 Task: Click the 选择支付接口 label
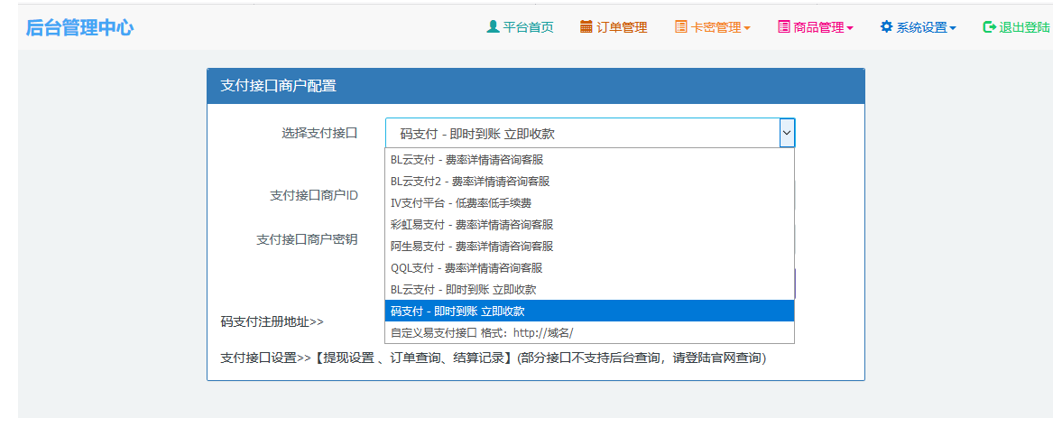(319, 133)
